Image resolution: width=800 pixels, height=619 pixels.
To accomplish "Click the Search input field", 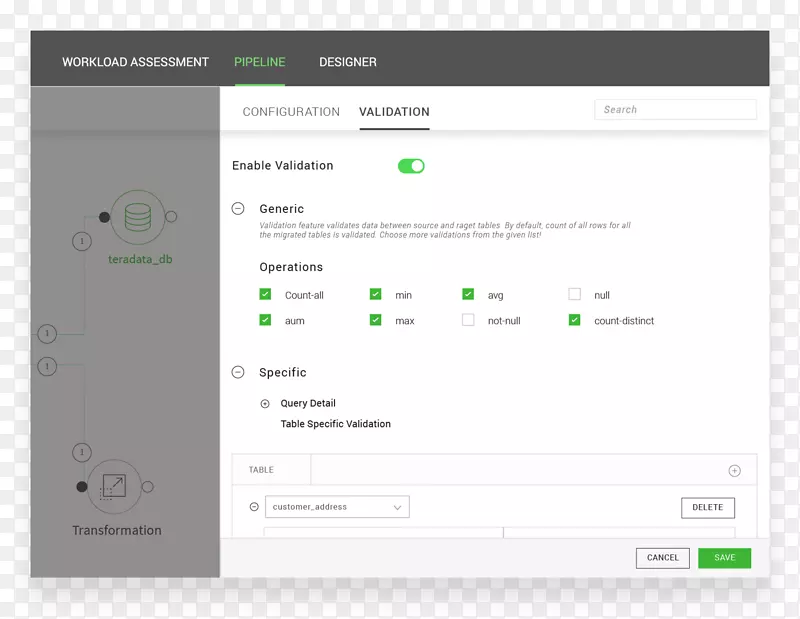I will [675, 110].
